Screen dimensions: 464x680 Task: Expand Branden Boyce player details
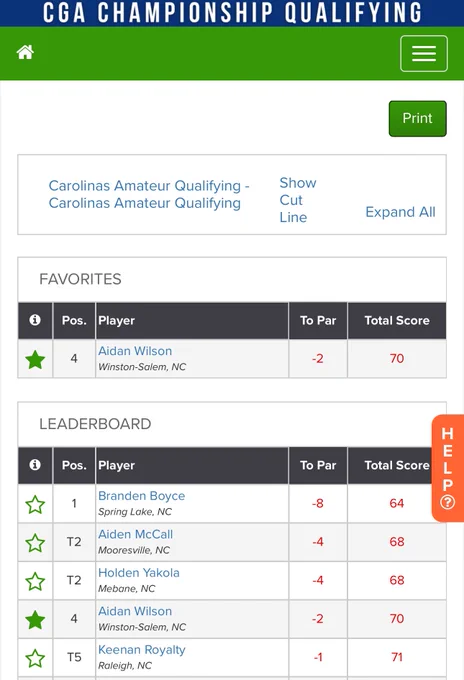point(141,496)
